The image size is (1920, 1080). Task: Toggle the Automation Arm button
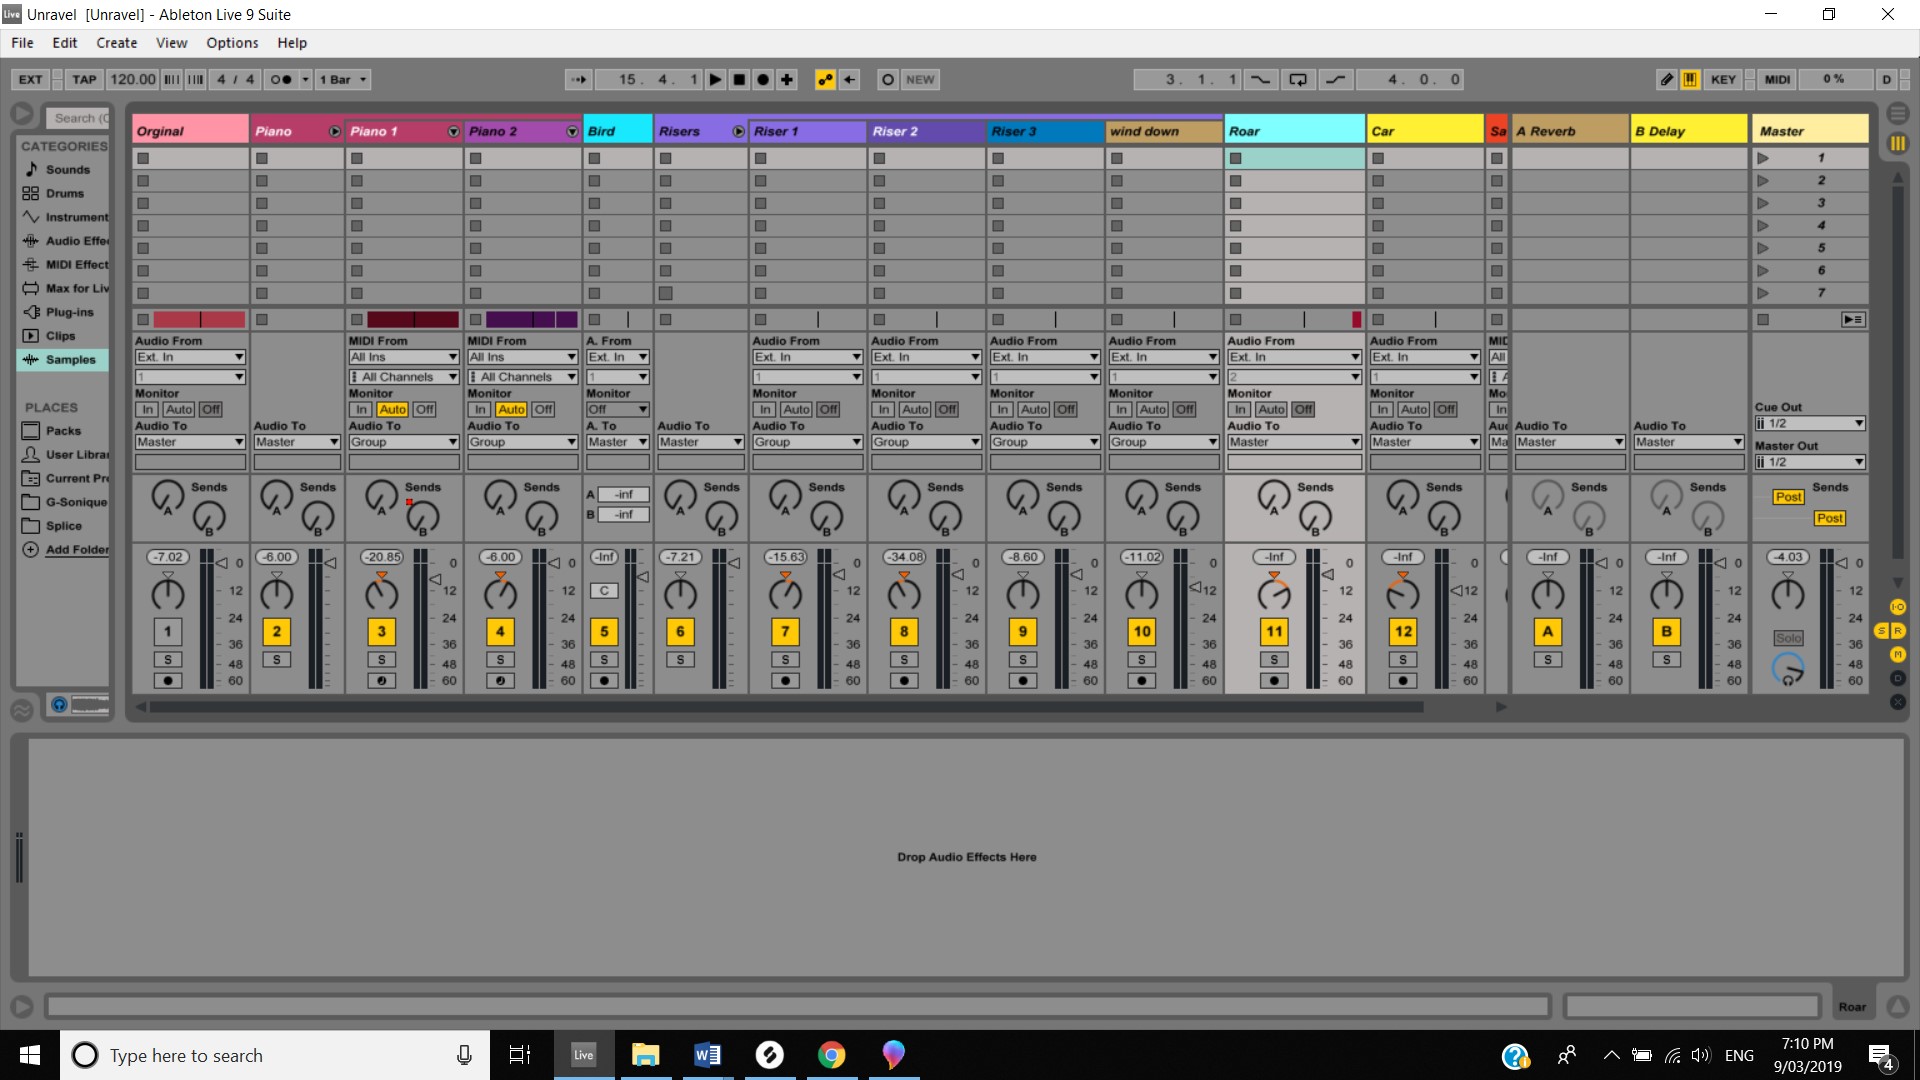[x=825, y=80]
